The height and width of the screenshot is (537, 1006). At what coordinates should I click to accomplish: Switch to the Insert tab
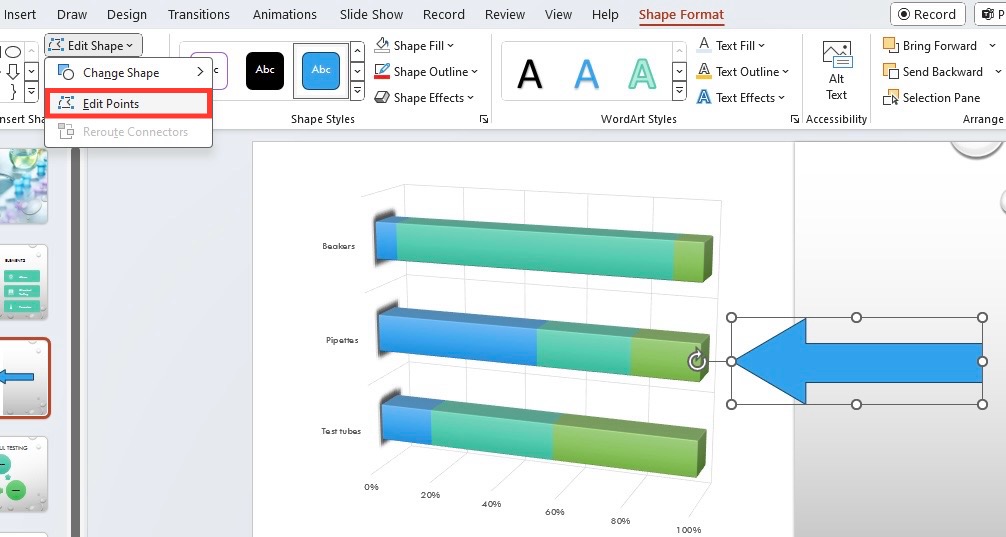click(20, 14)
